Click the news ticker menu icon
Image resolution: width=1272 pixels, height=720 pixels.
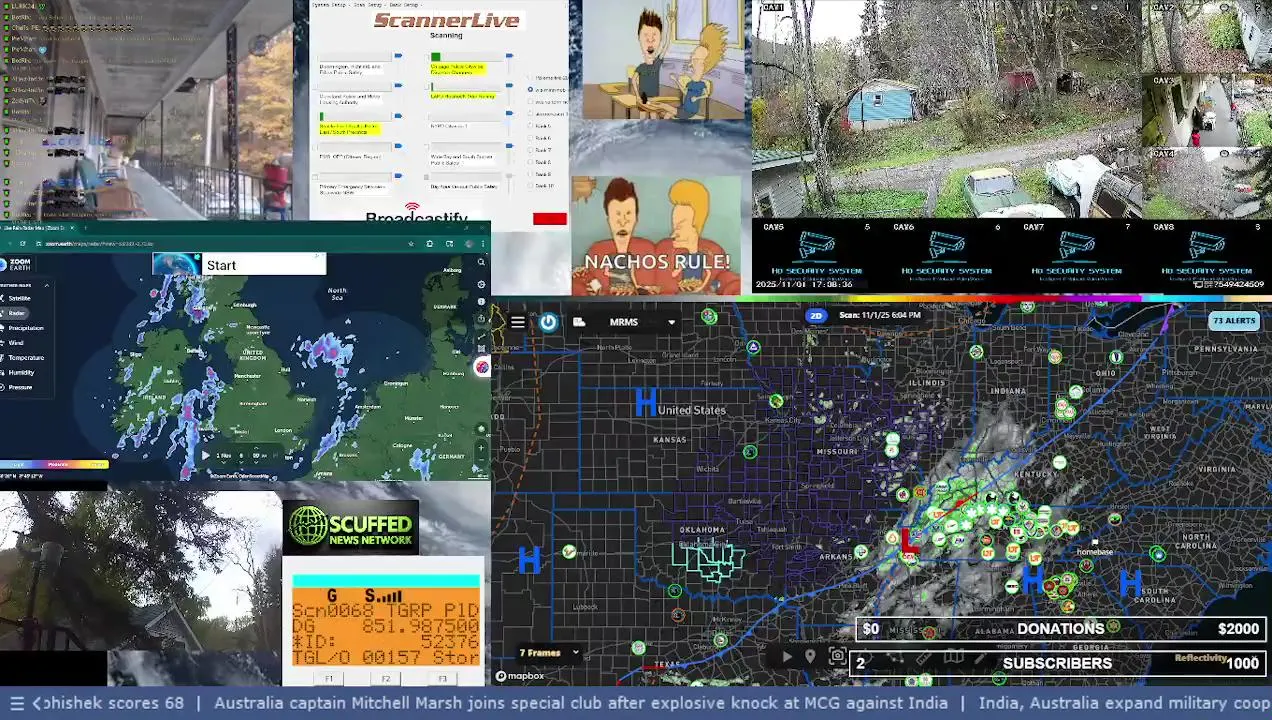coord(16,703)
